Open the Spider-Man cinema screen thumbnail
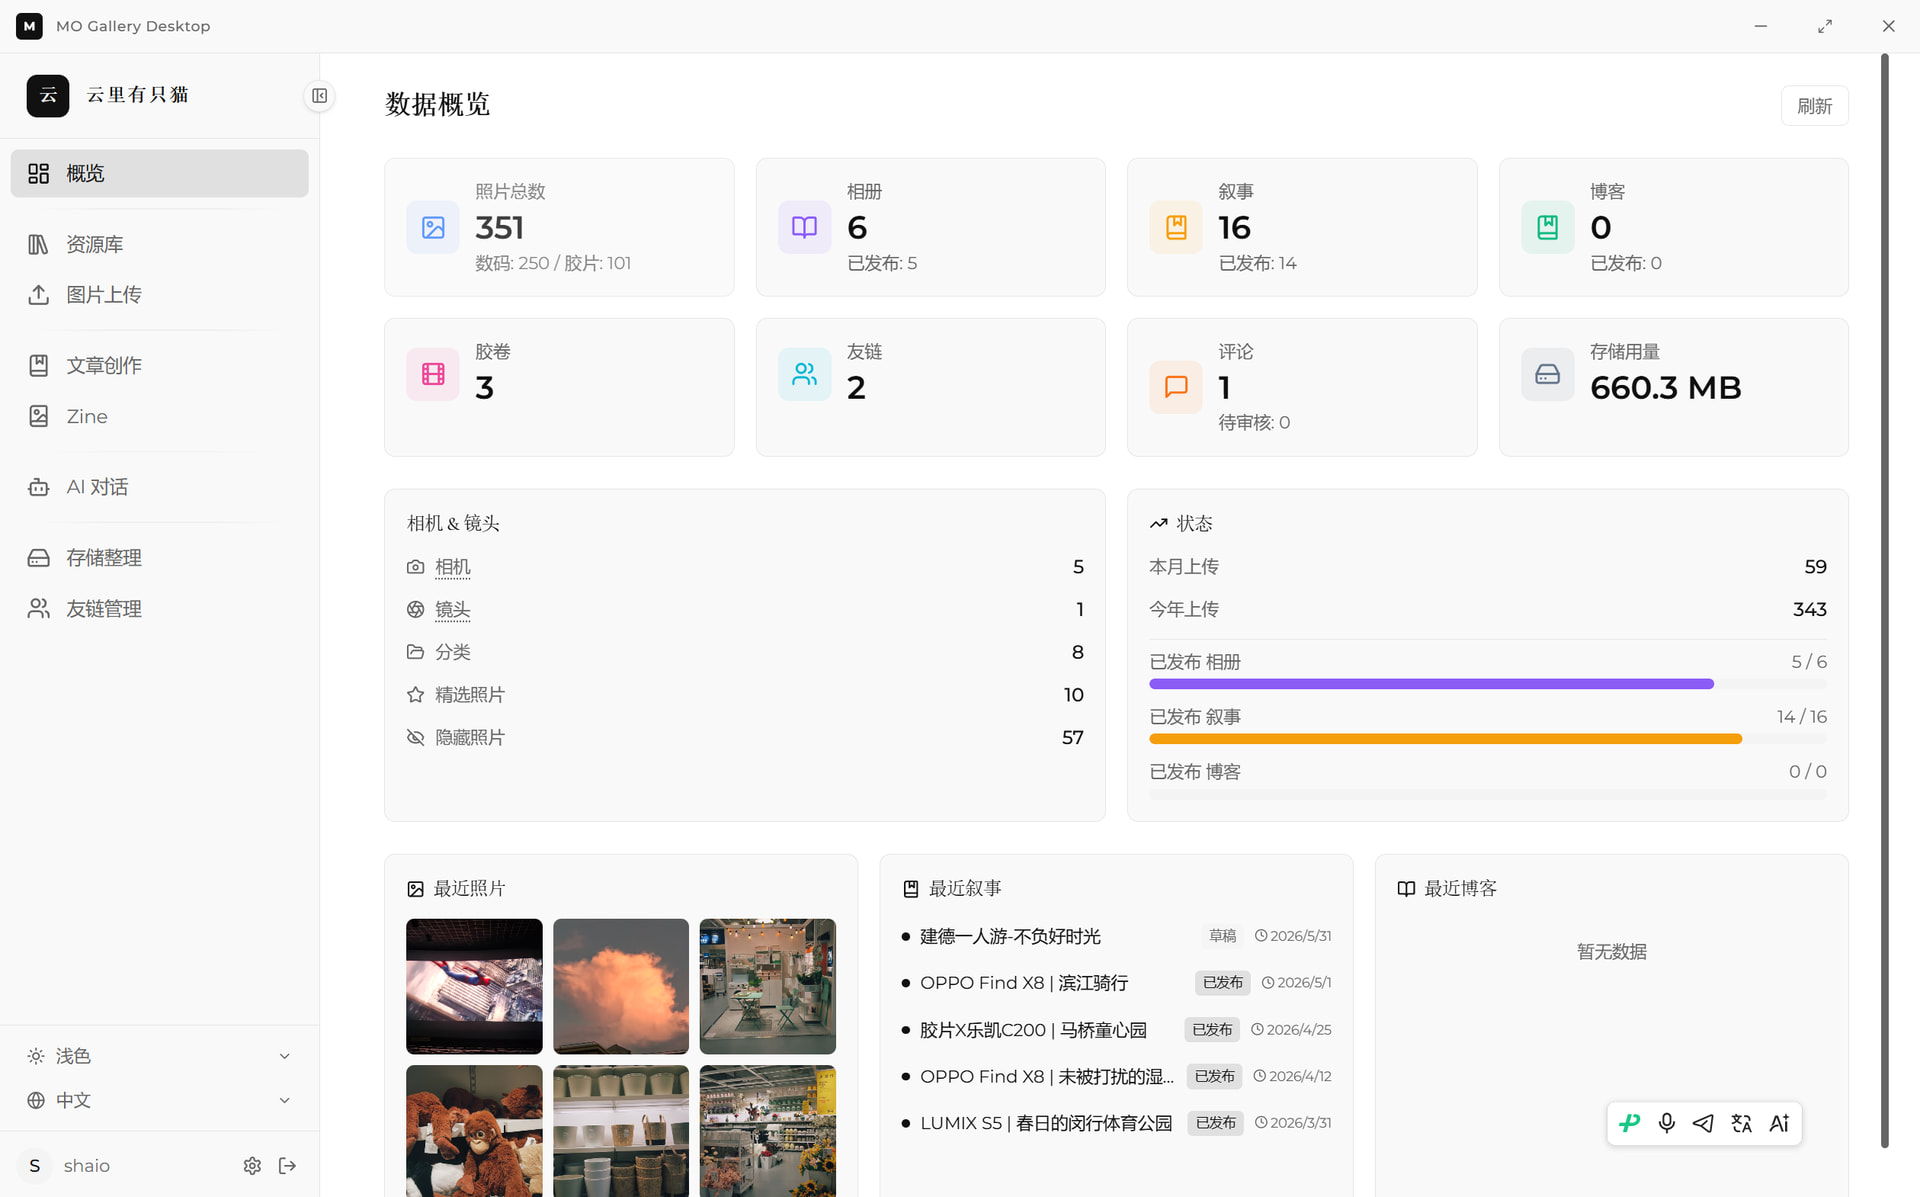Image resolution: width=1920 pixels, height=1197 pixels. coord(474,986)
